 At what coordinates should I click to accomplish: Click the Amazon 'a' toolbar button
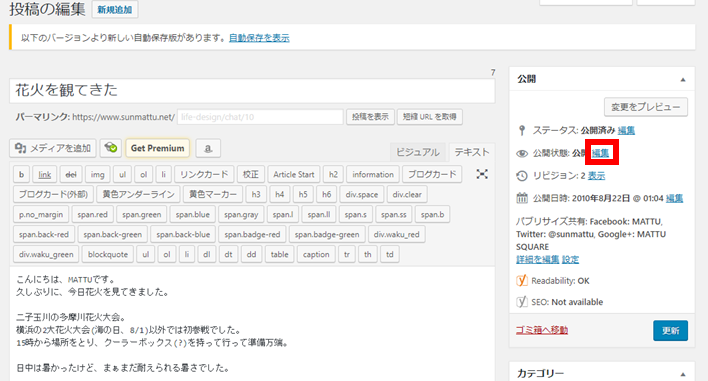pos(208,148)
